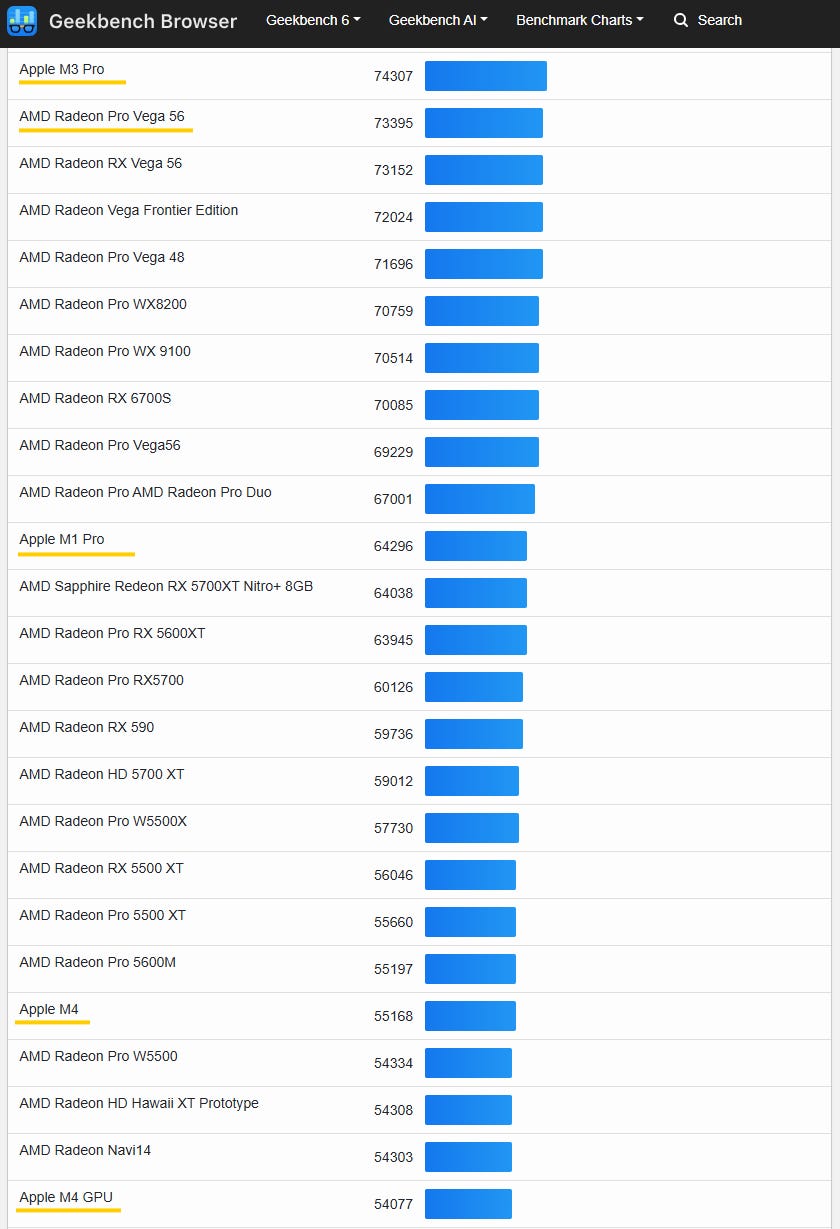Select the AMD Radeon Pro WX 9100 row
Image resolution: width=840 pixels, height=1229 pixels.
point(105,352)
